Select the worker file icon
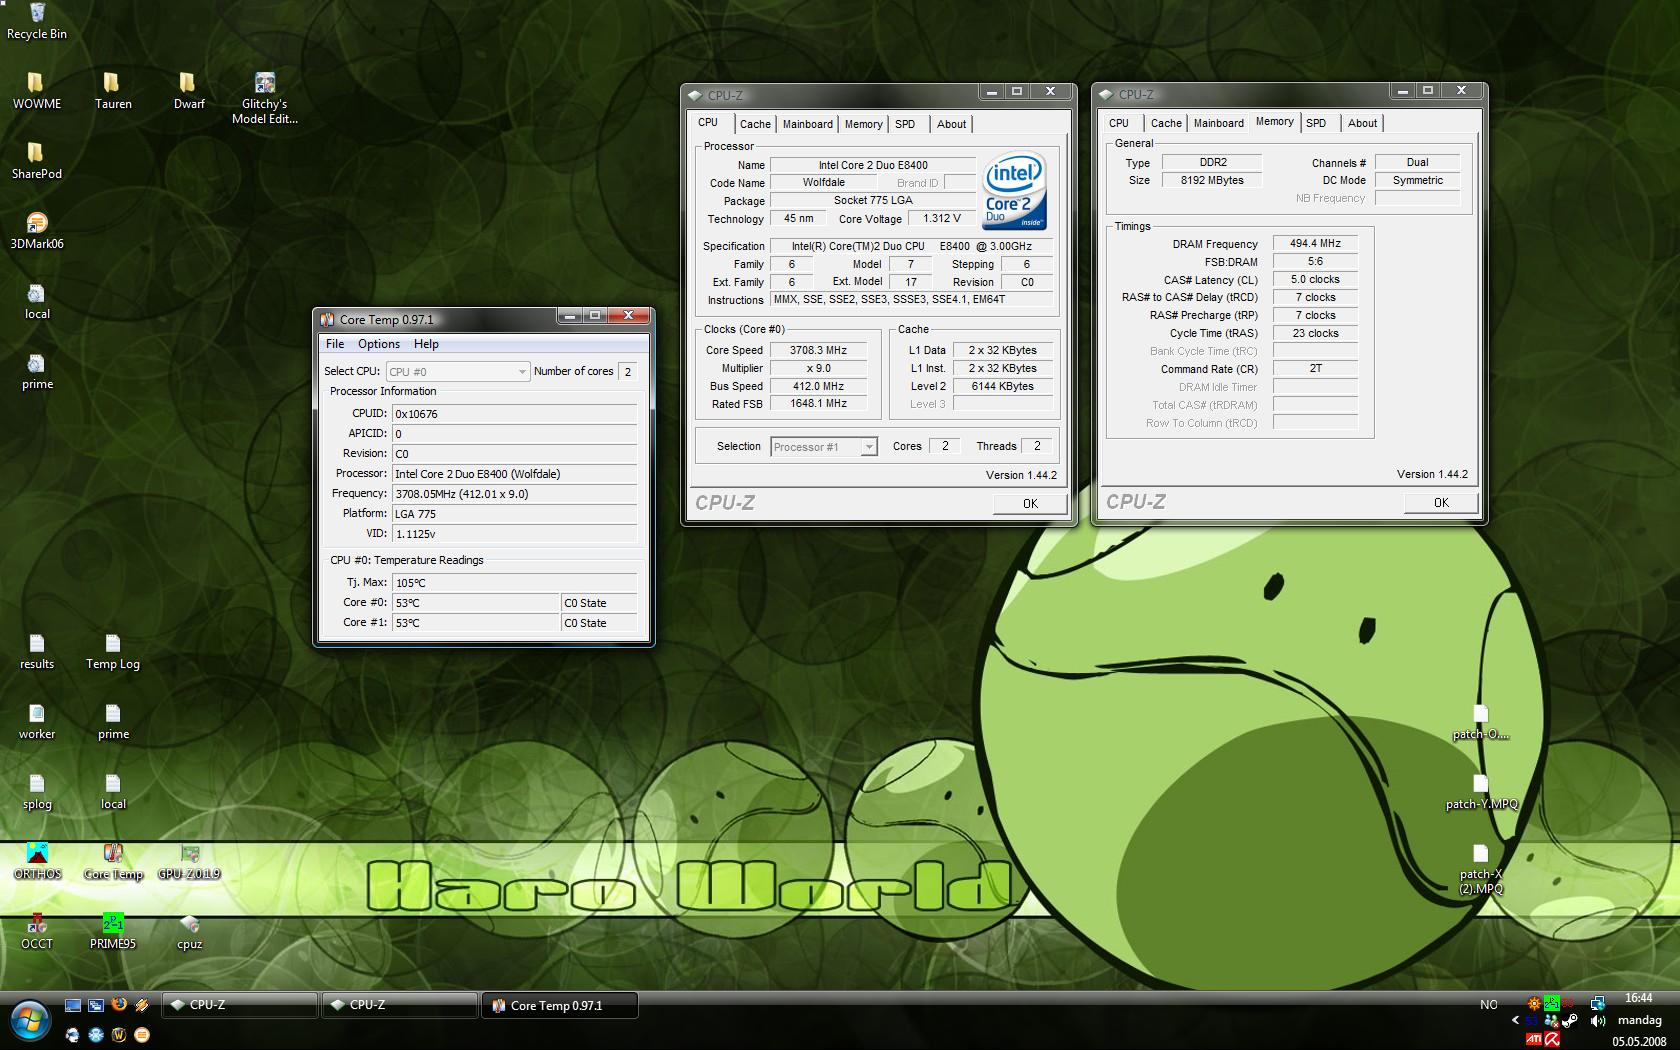Screen dimensions: 1680x1050 37,721
